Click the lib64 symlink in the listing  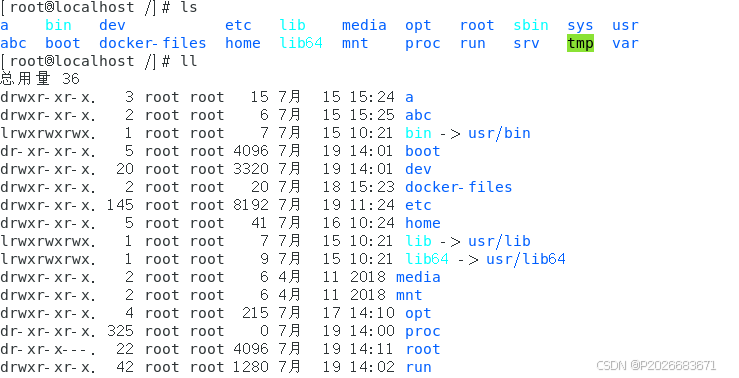point(427,259)
